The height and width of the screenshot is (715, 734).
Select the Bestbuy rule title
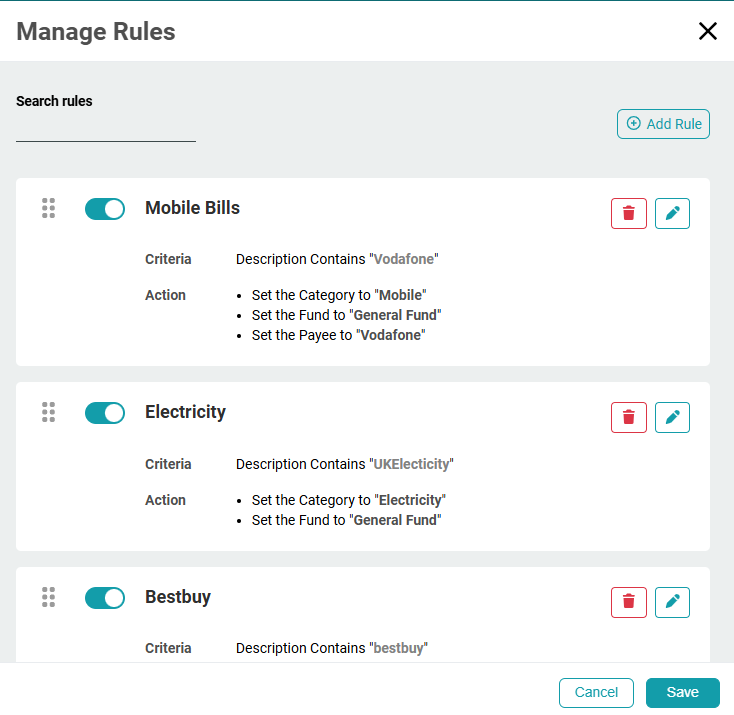[178, 597]
